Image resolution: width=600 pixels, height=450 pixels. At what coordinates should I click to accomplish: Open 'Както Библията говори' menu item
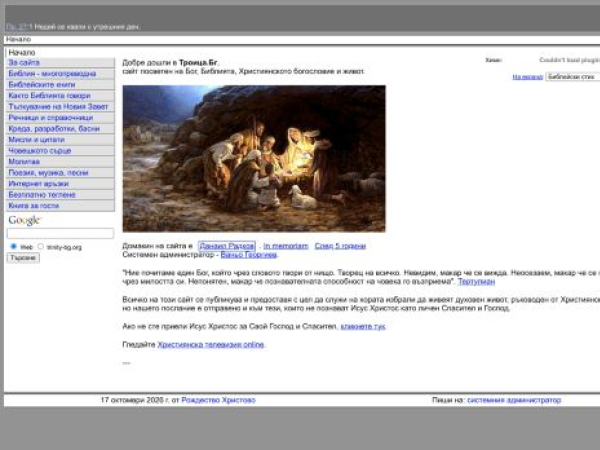(x=60, y=96)
